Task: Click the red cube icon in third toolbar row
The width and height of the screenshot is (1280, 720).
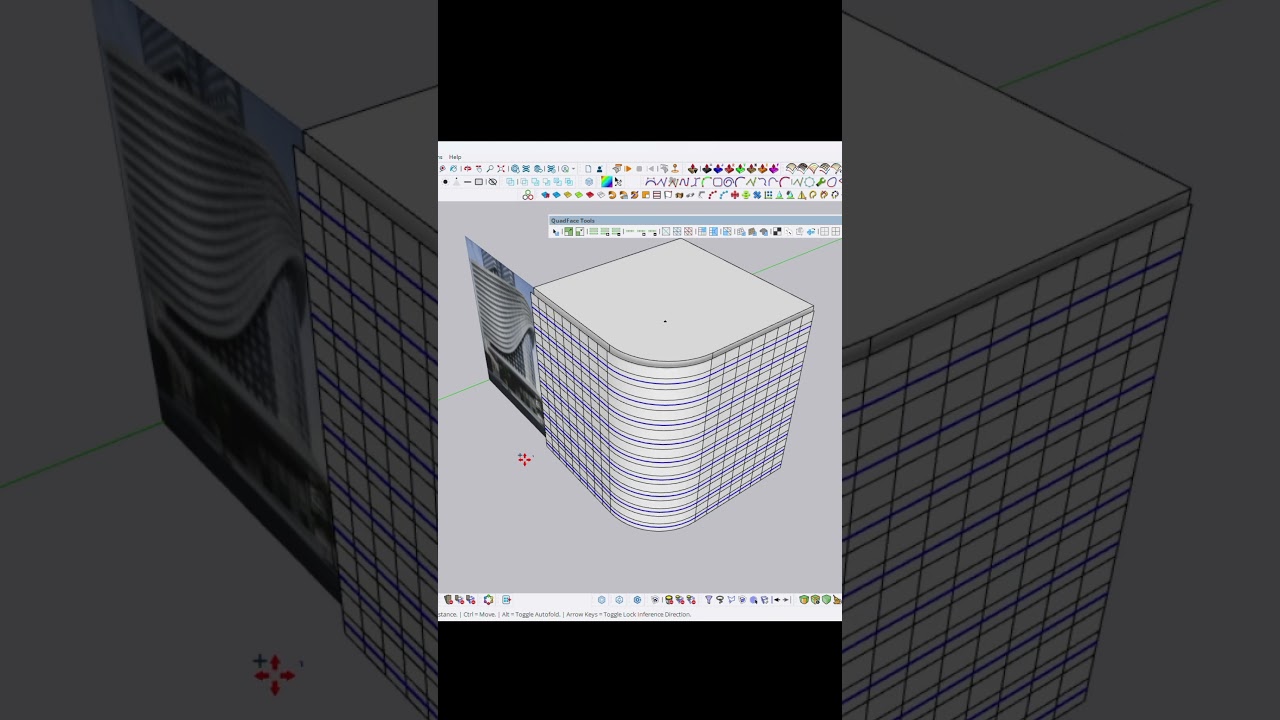Action: click(x=590, y=195)
